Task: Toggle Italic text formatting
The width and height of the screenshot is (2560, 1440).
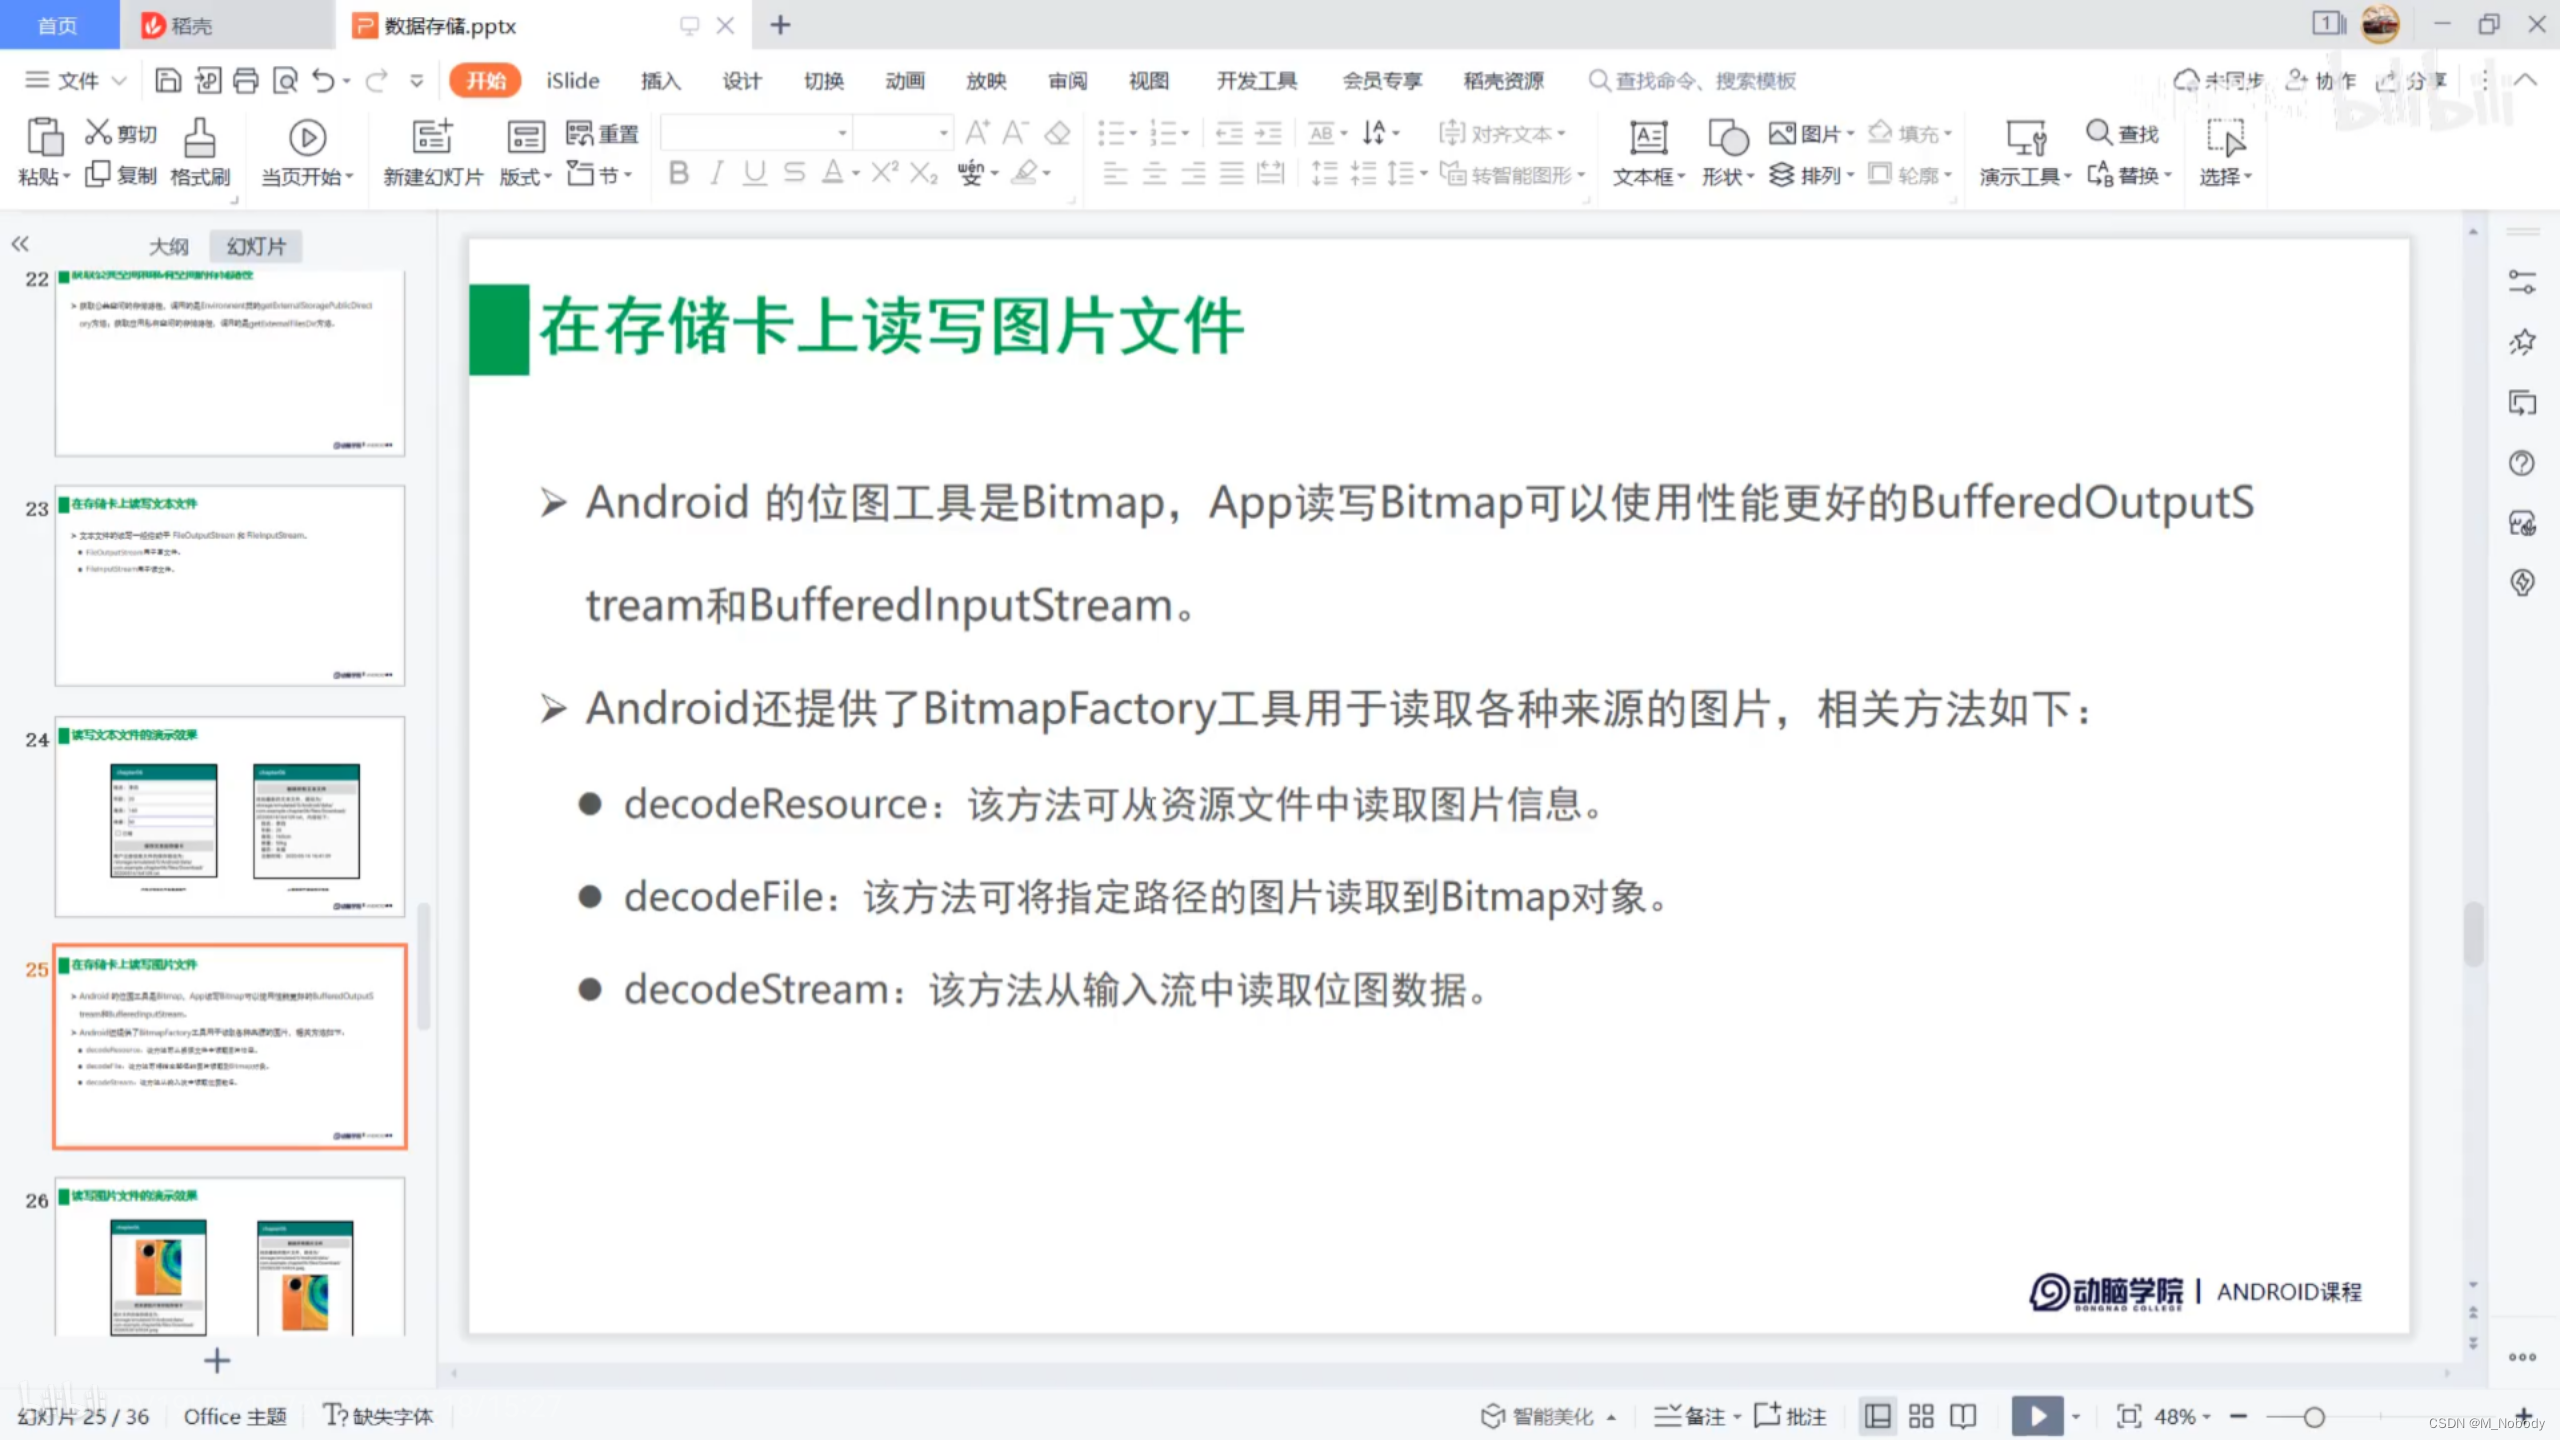Action: point(716,174)
